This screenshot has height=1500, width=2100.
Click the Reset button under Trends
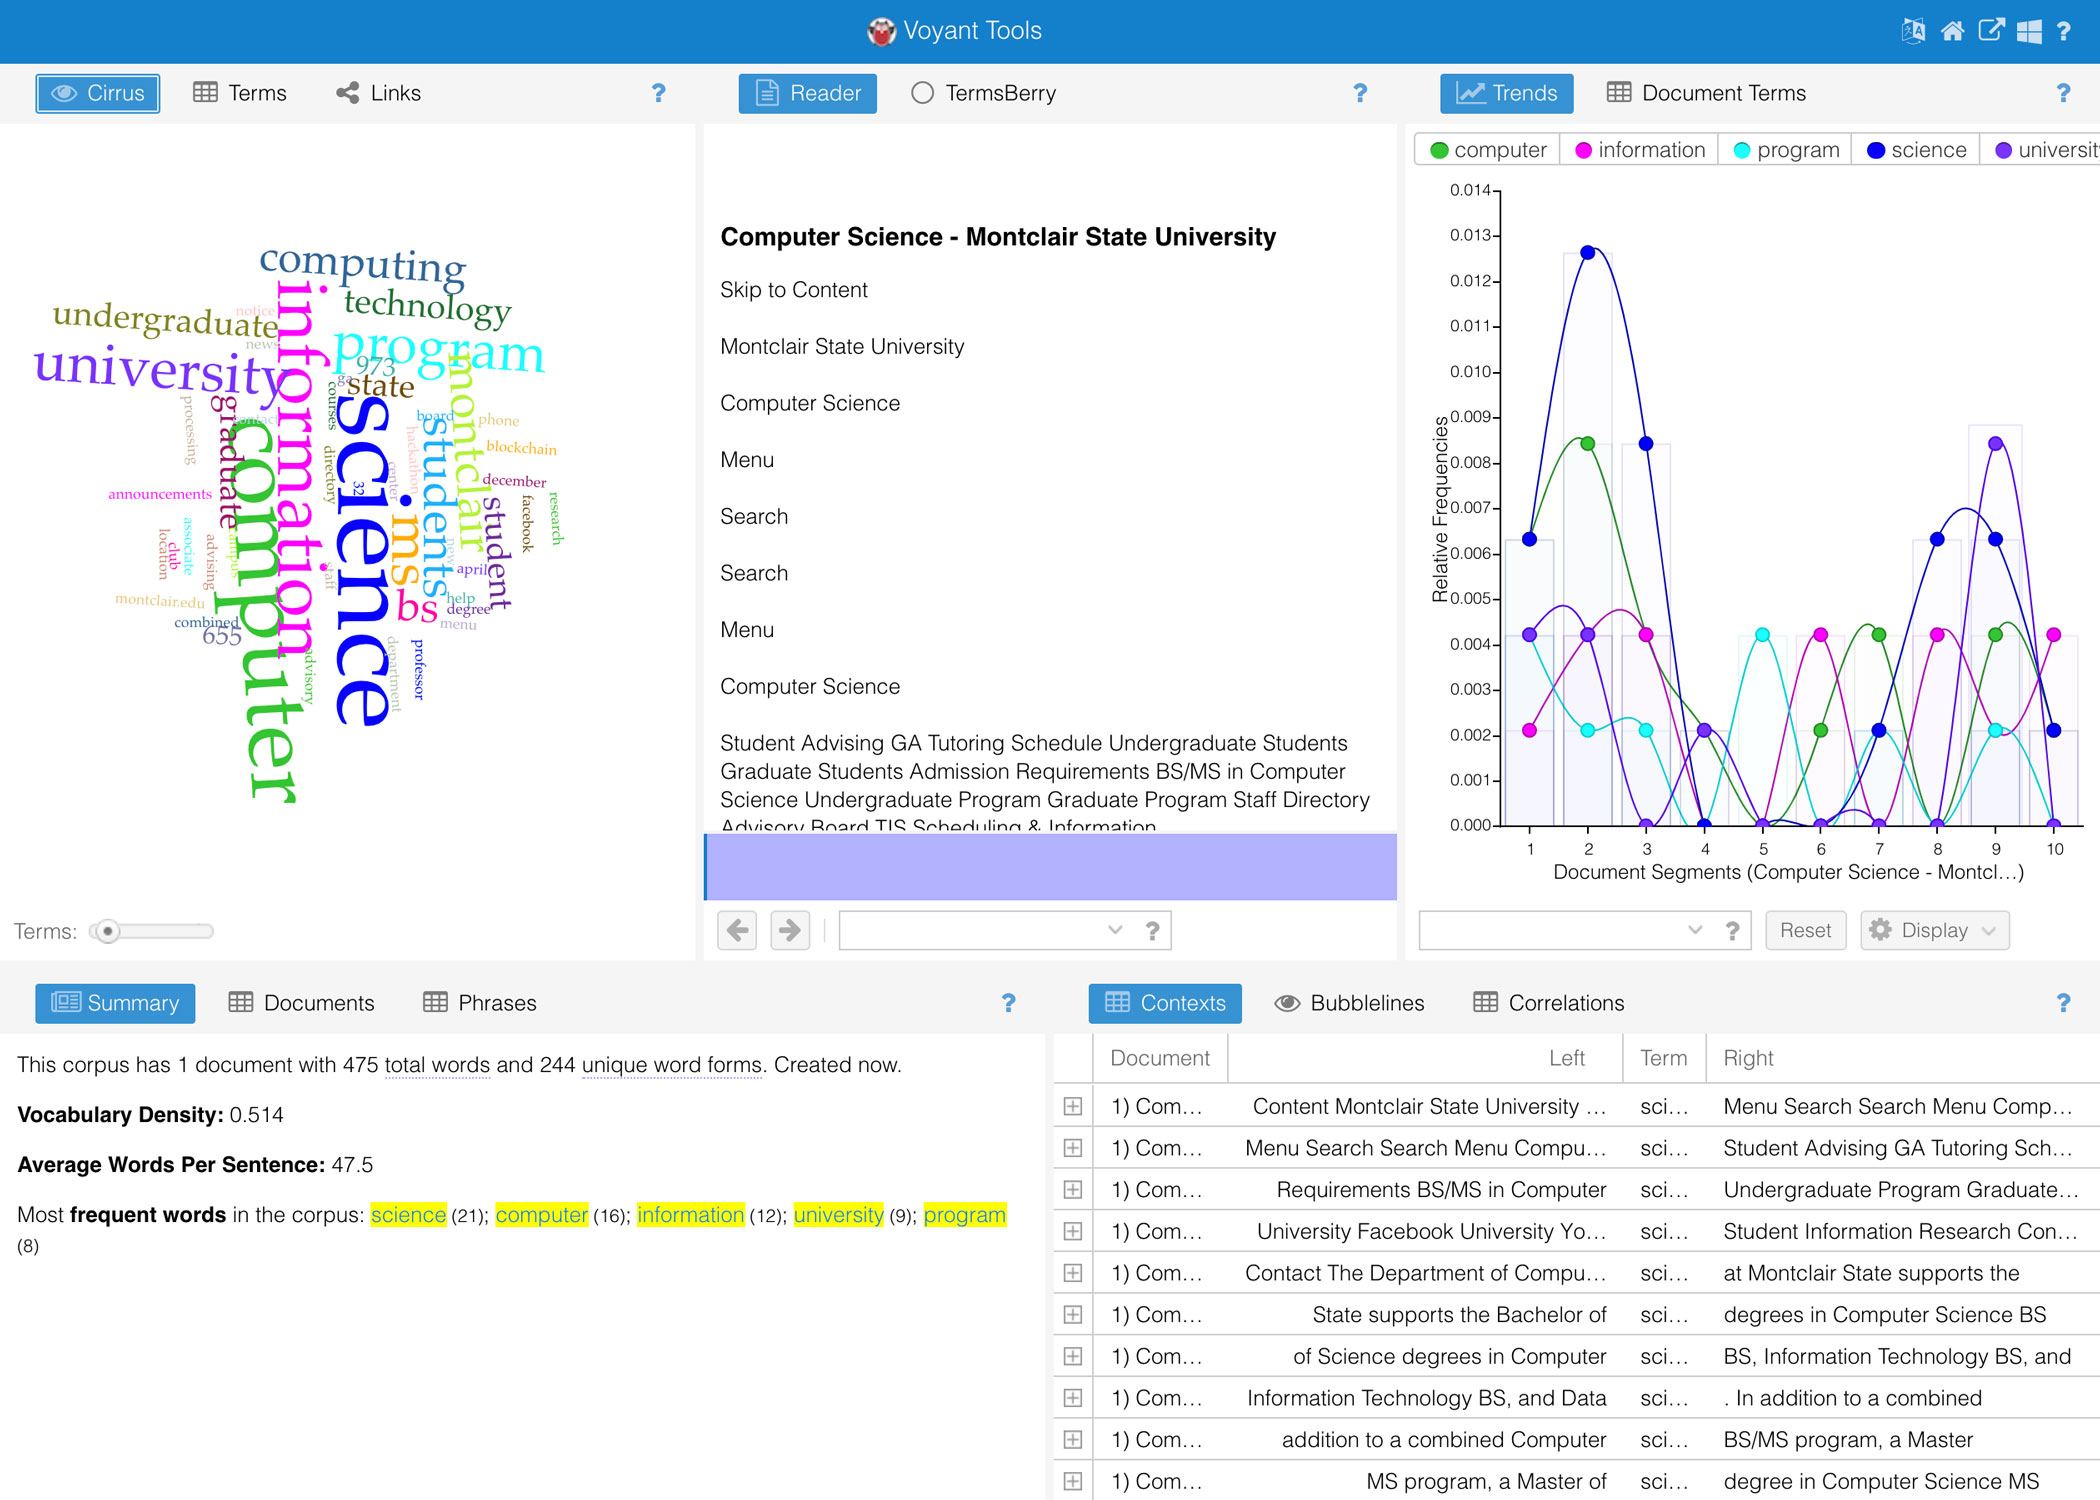click(1805, 931)
